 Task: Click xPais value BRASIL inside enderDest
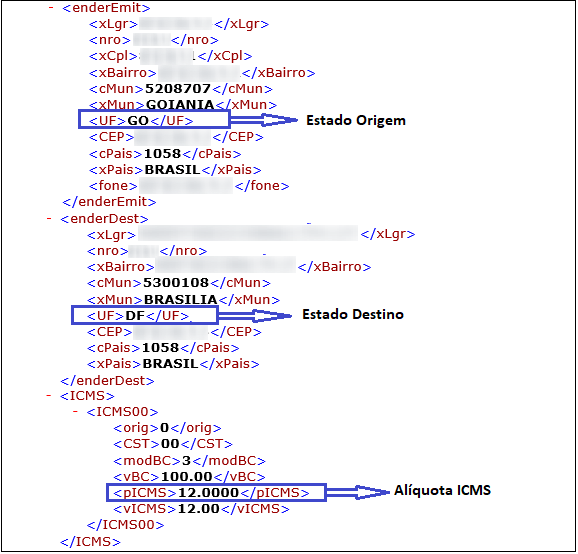coord(170,364)
